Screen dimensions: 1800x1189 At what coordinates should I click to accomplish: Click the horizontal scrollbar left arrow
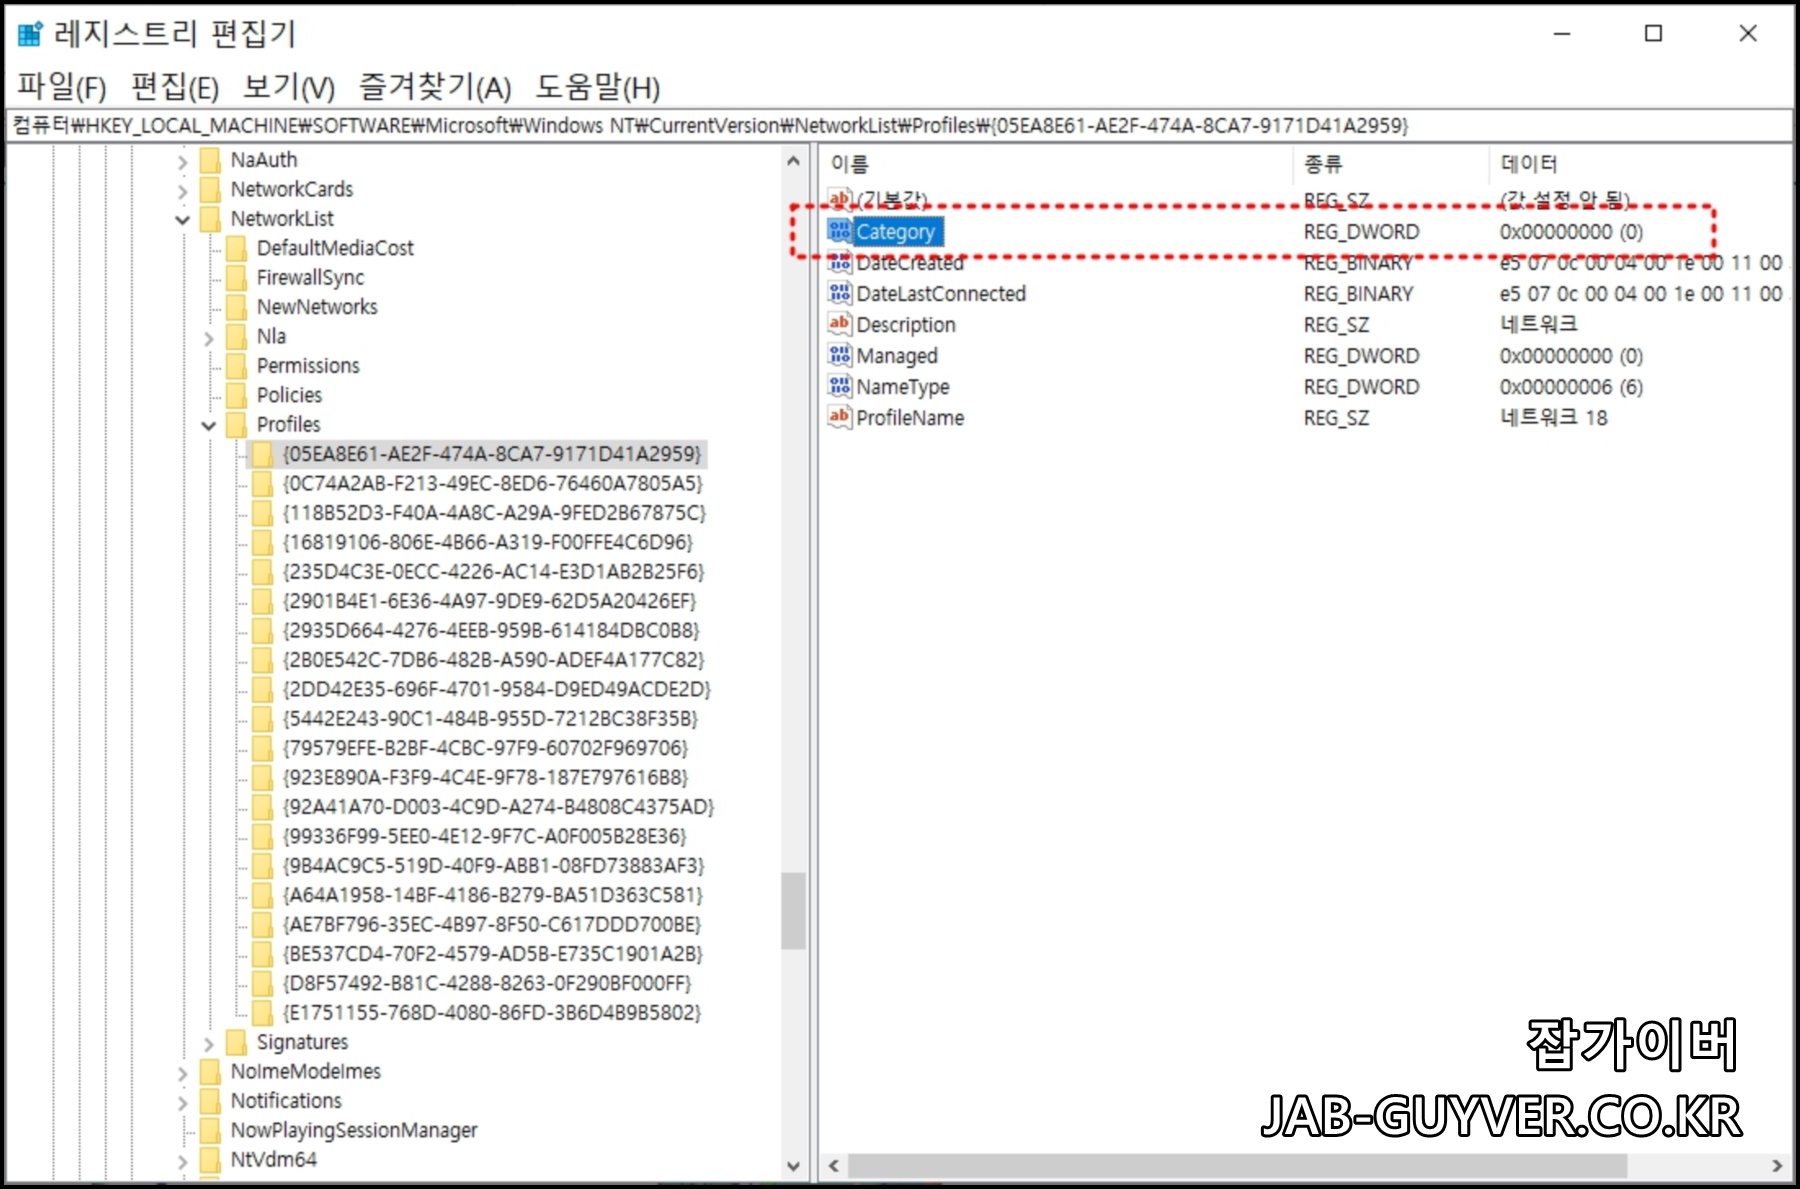click(x=834, y=1166)
